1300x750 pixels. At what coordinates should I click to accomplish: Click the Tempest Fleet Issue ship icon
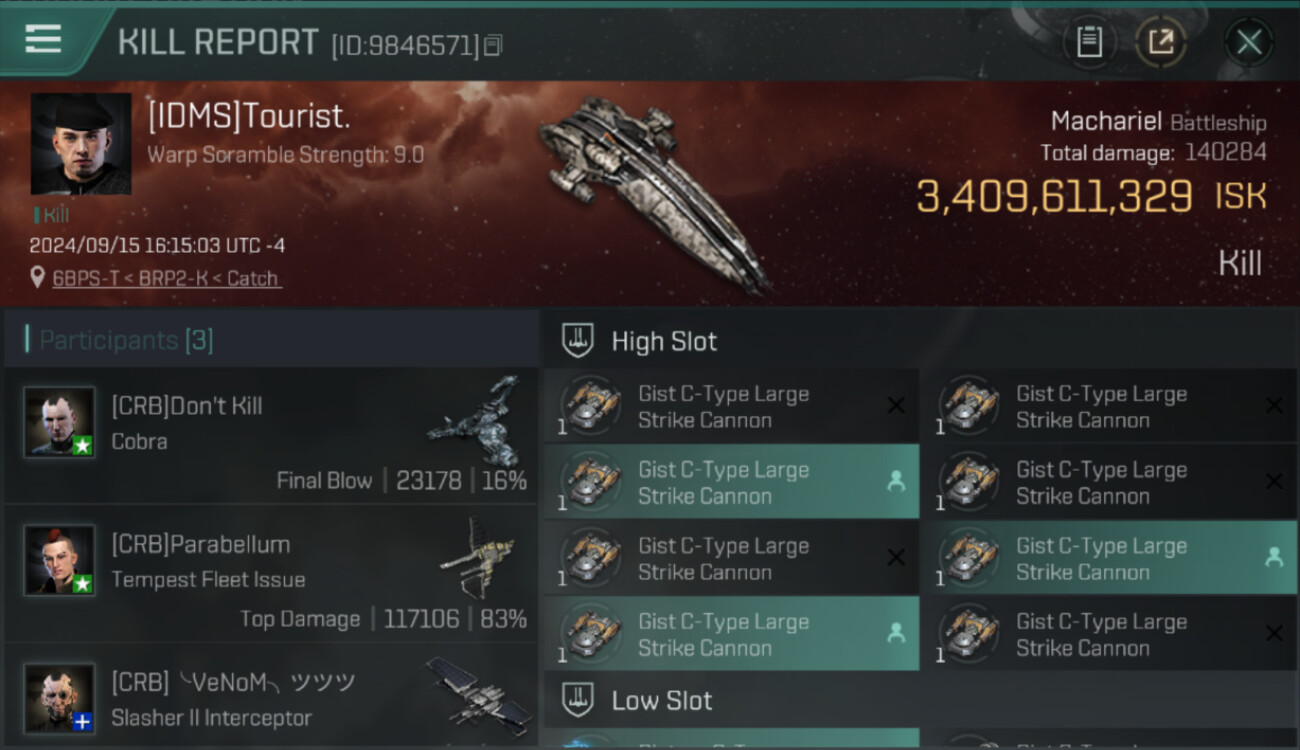(478, 557)
